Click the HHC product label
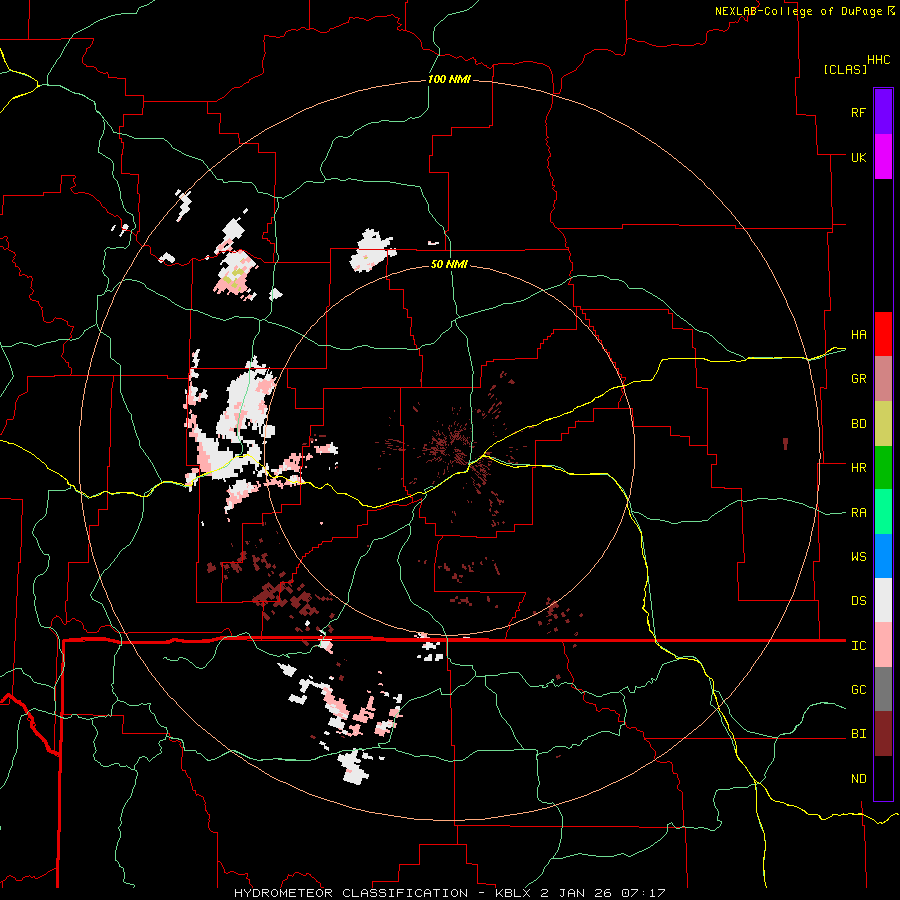 [879, 60]
